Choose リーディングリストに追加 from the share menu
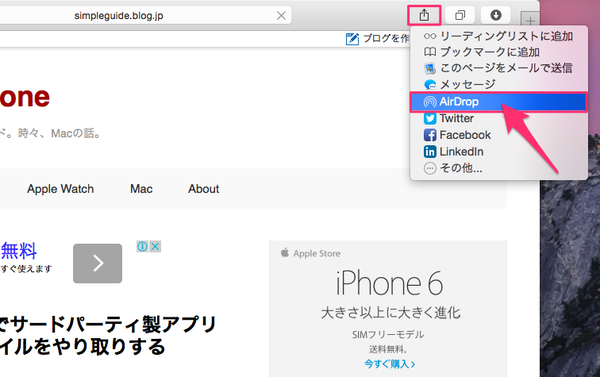Screen dimensions: 600x377 (498, 36)
